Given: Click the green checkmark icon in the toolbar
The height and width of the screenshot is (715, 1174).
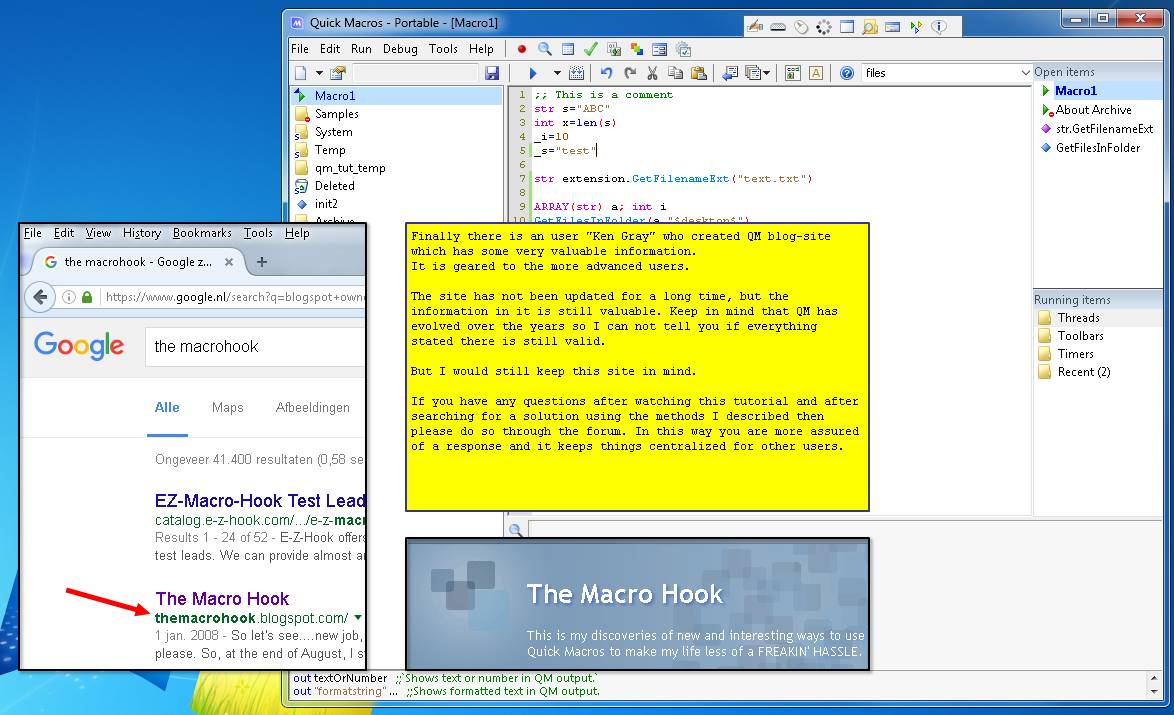Looking at the screenshot, I should tap(591, 49).
